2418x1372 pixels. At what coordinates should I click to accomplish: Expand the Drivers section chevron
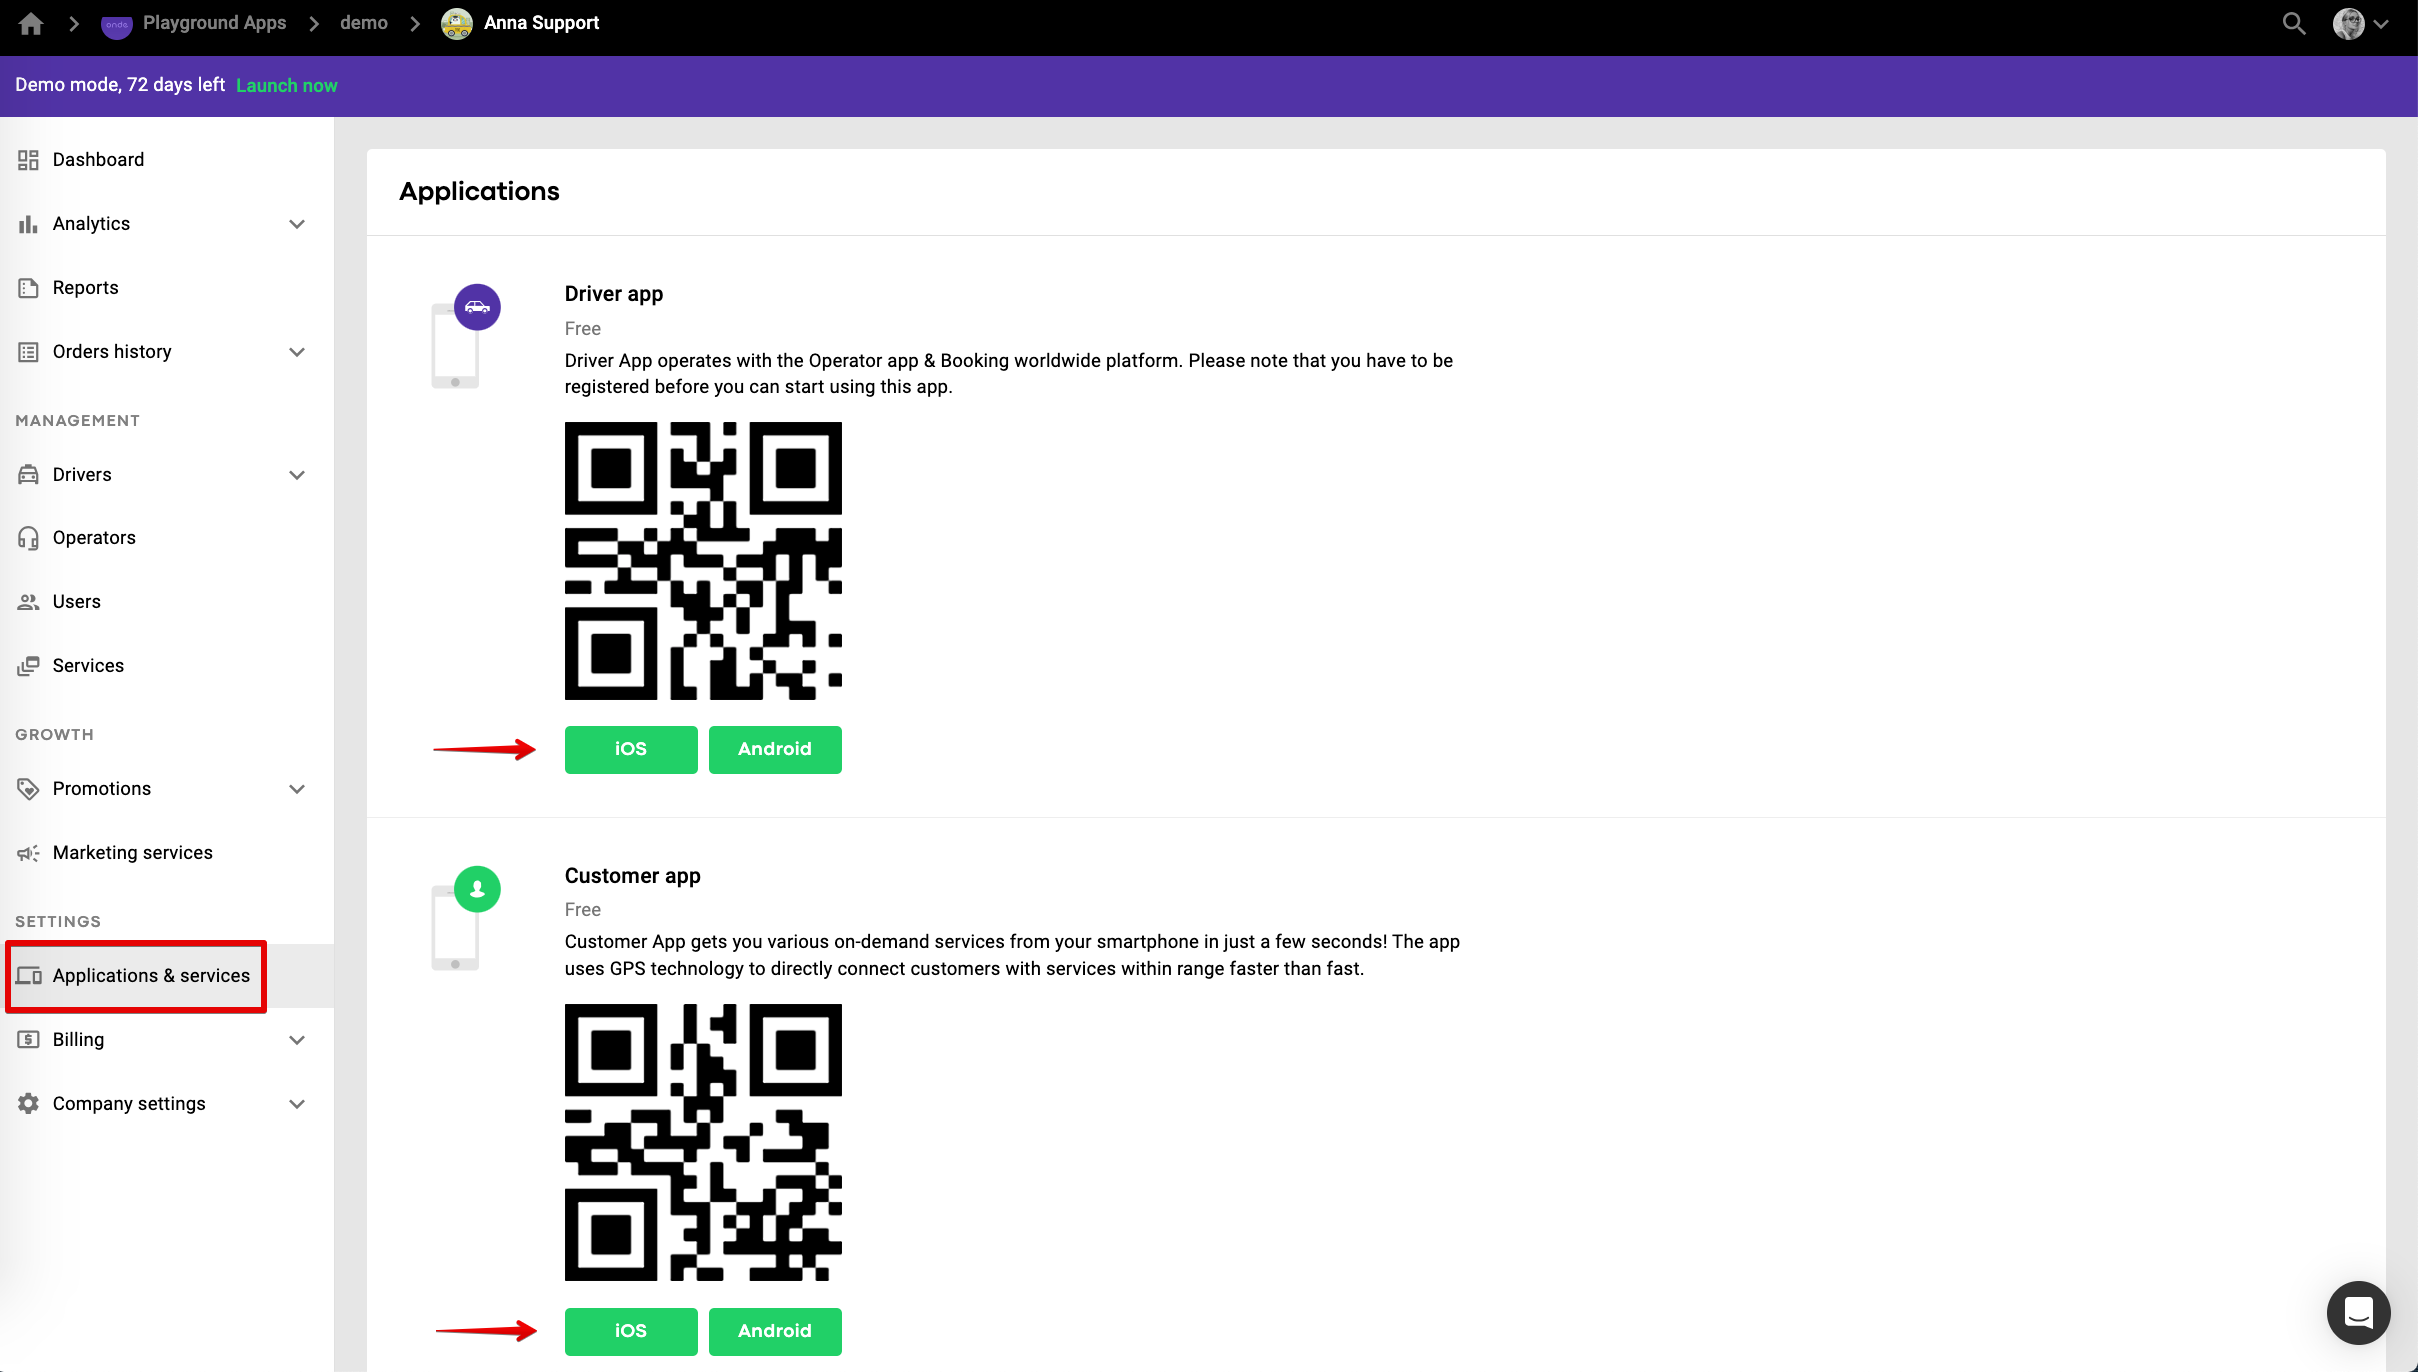pos(297,475)
